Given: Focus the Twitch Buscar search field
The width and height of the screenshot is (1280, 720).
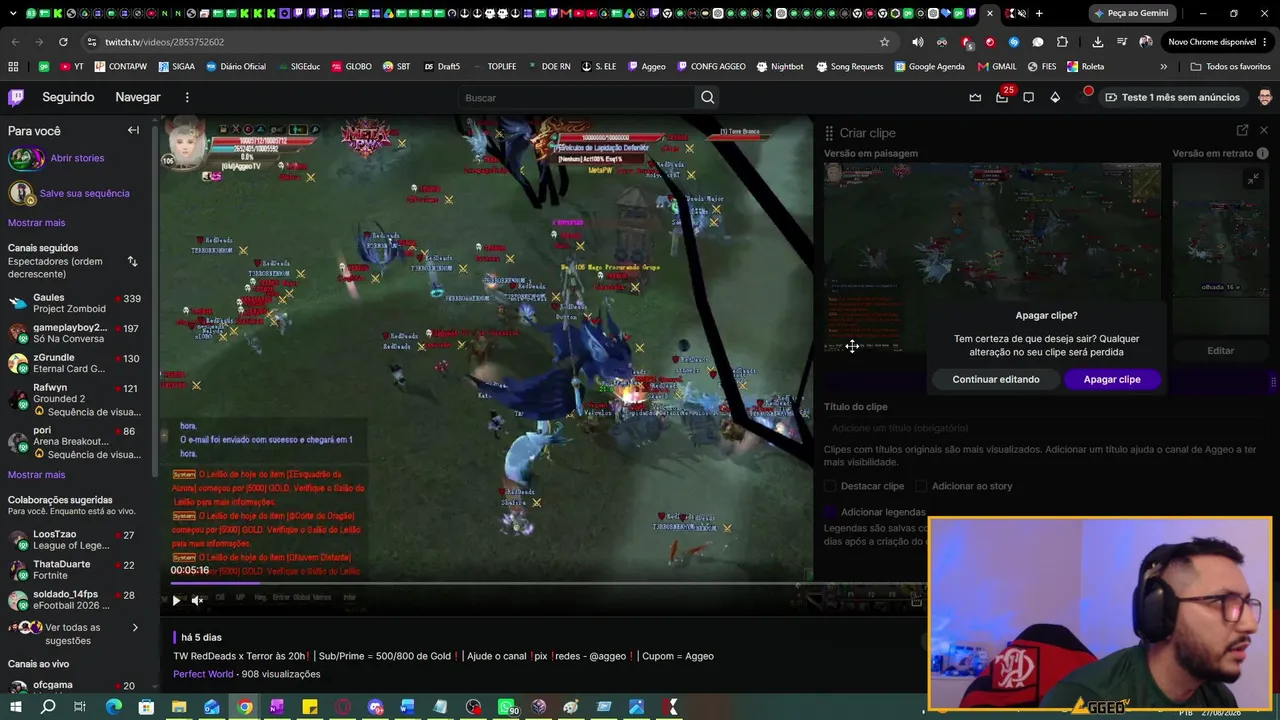Looking at the screenshot, I should [x=577, y=97].
